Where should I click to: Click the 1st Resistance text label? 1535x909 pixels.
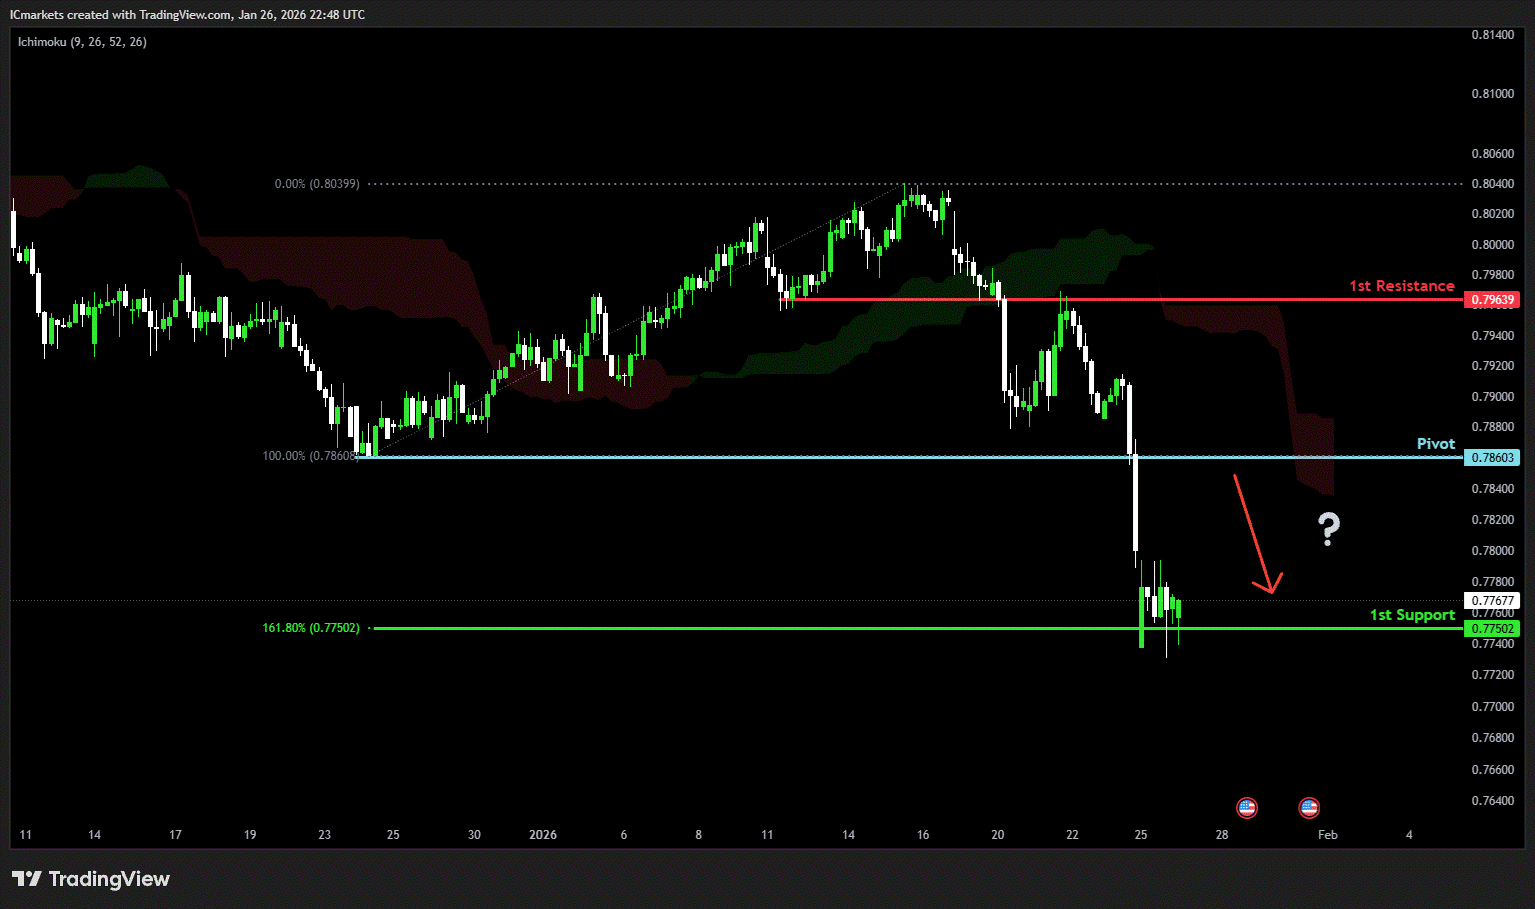[1401, 286]
